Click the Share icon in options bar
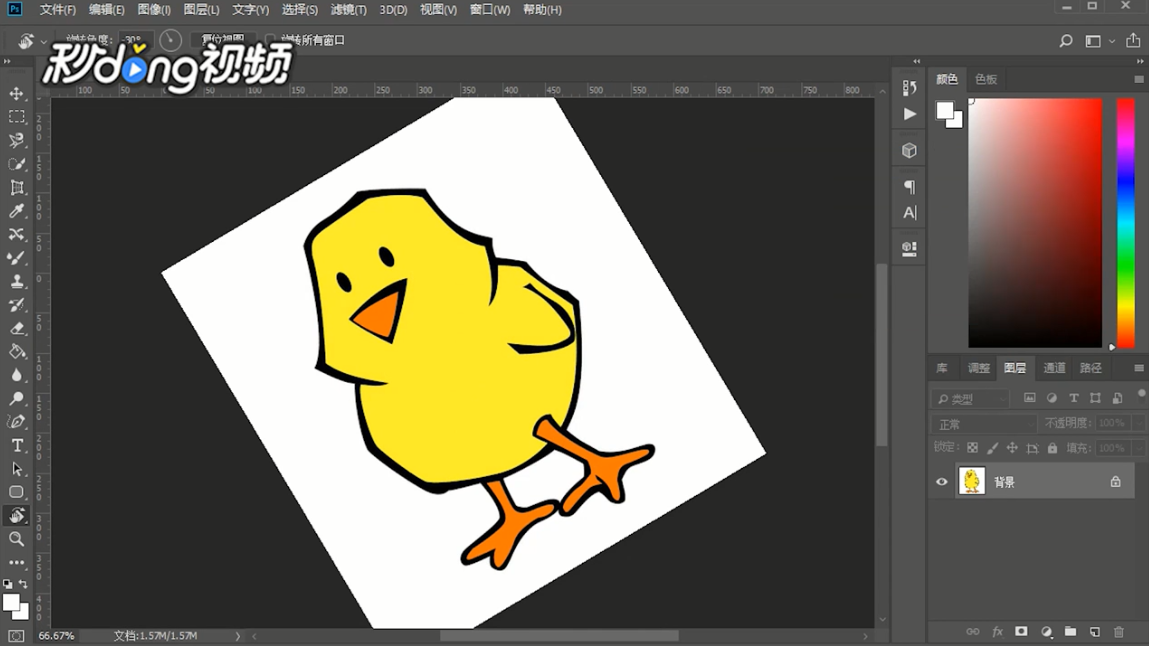The image size is (1149, 646). (1133, 40)
